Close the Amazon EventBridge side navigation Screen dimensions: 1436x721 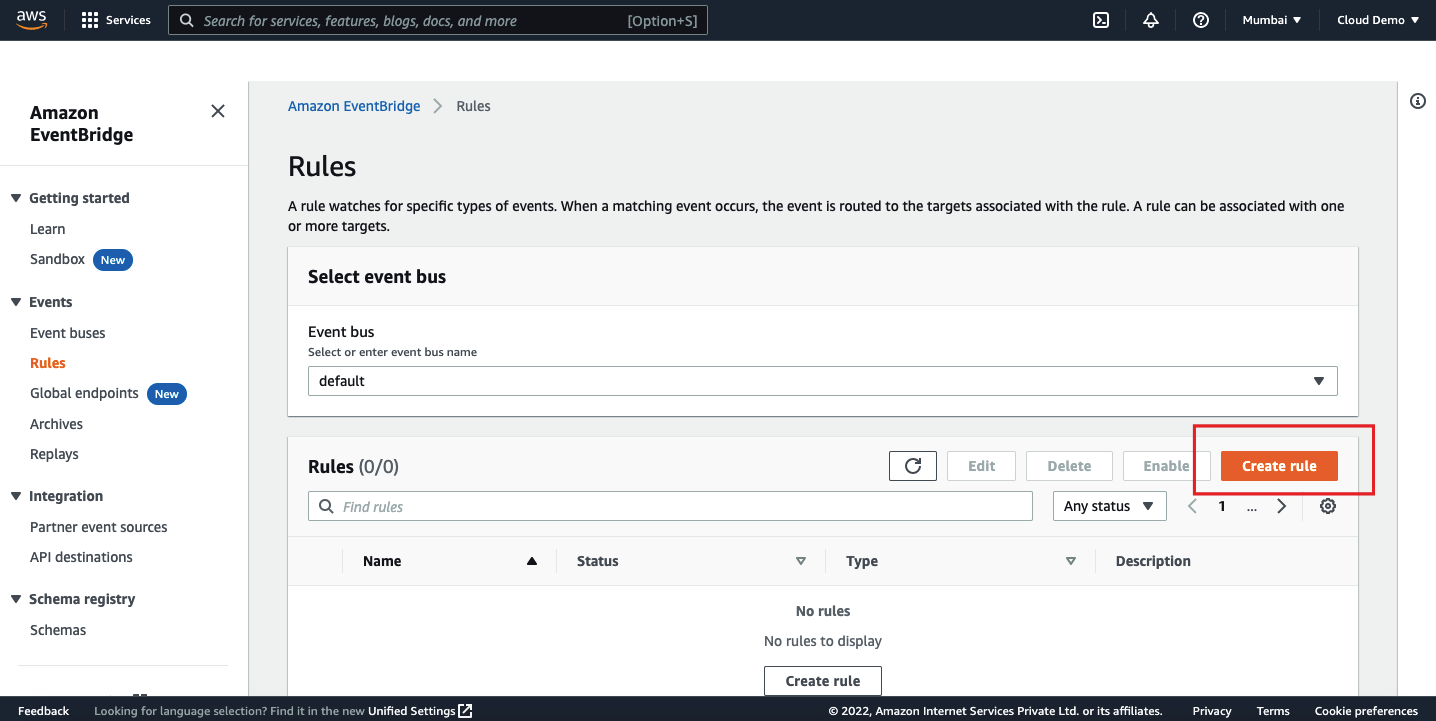[218, 111]
